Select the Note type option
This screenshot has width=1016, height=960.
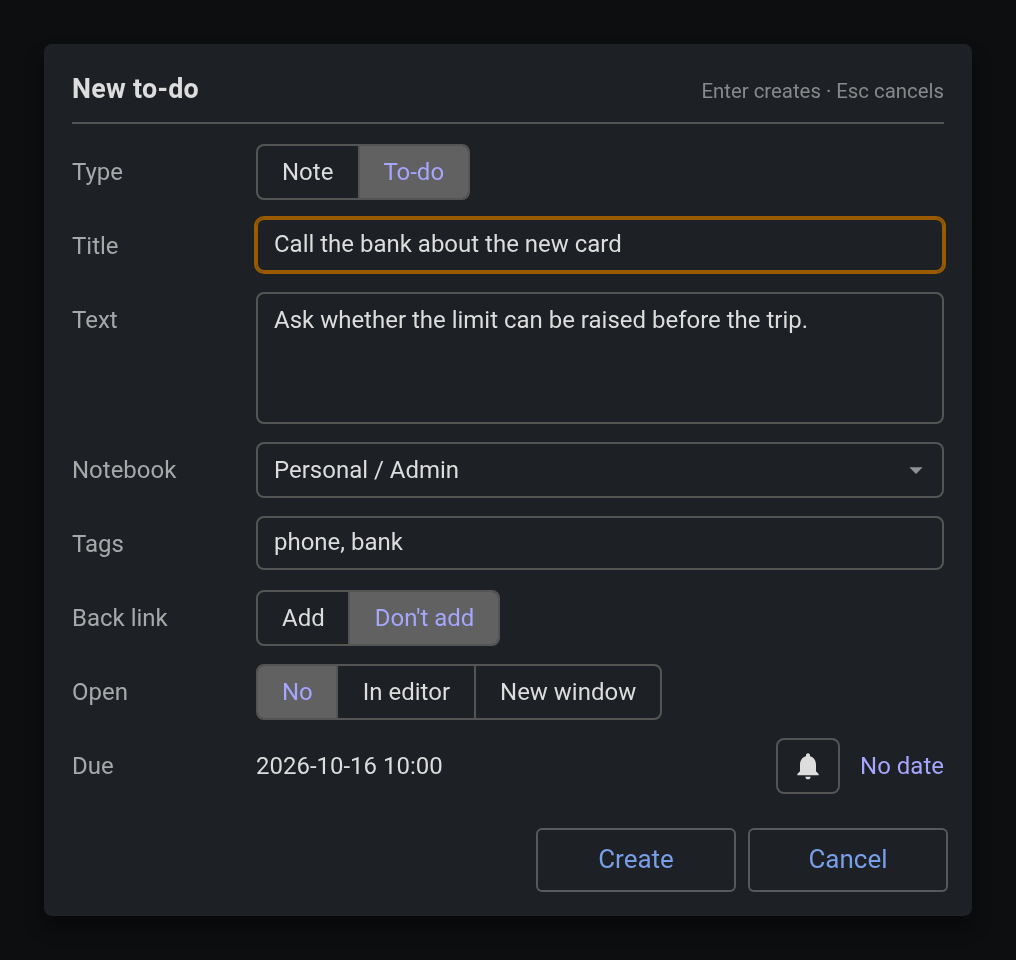308,172
